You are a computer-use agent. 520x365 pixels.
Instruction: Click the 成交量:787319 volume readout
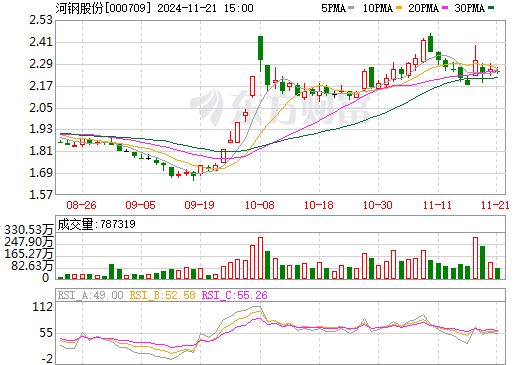pyautogui.click(x=97, y=224)
